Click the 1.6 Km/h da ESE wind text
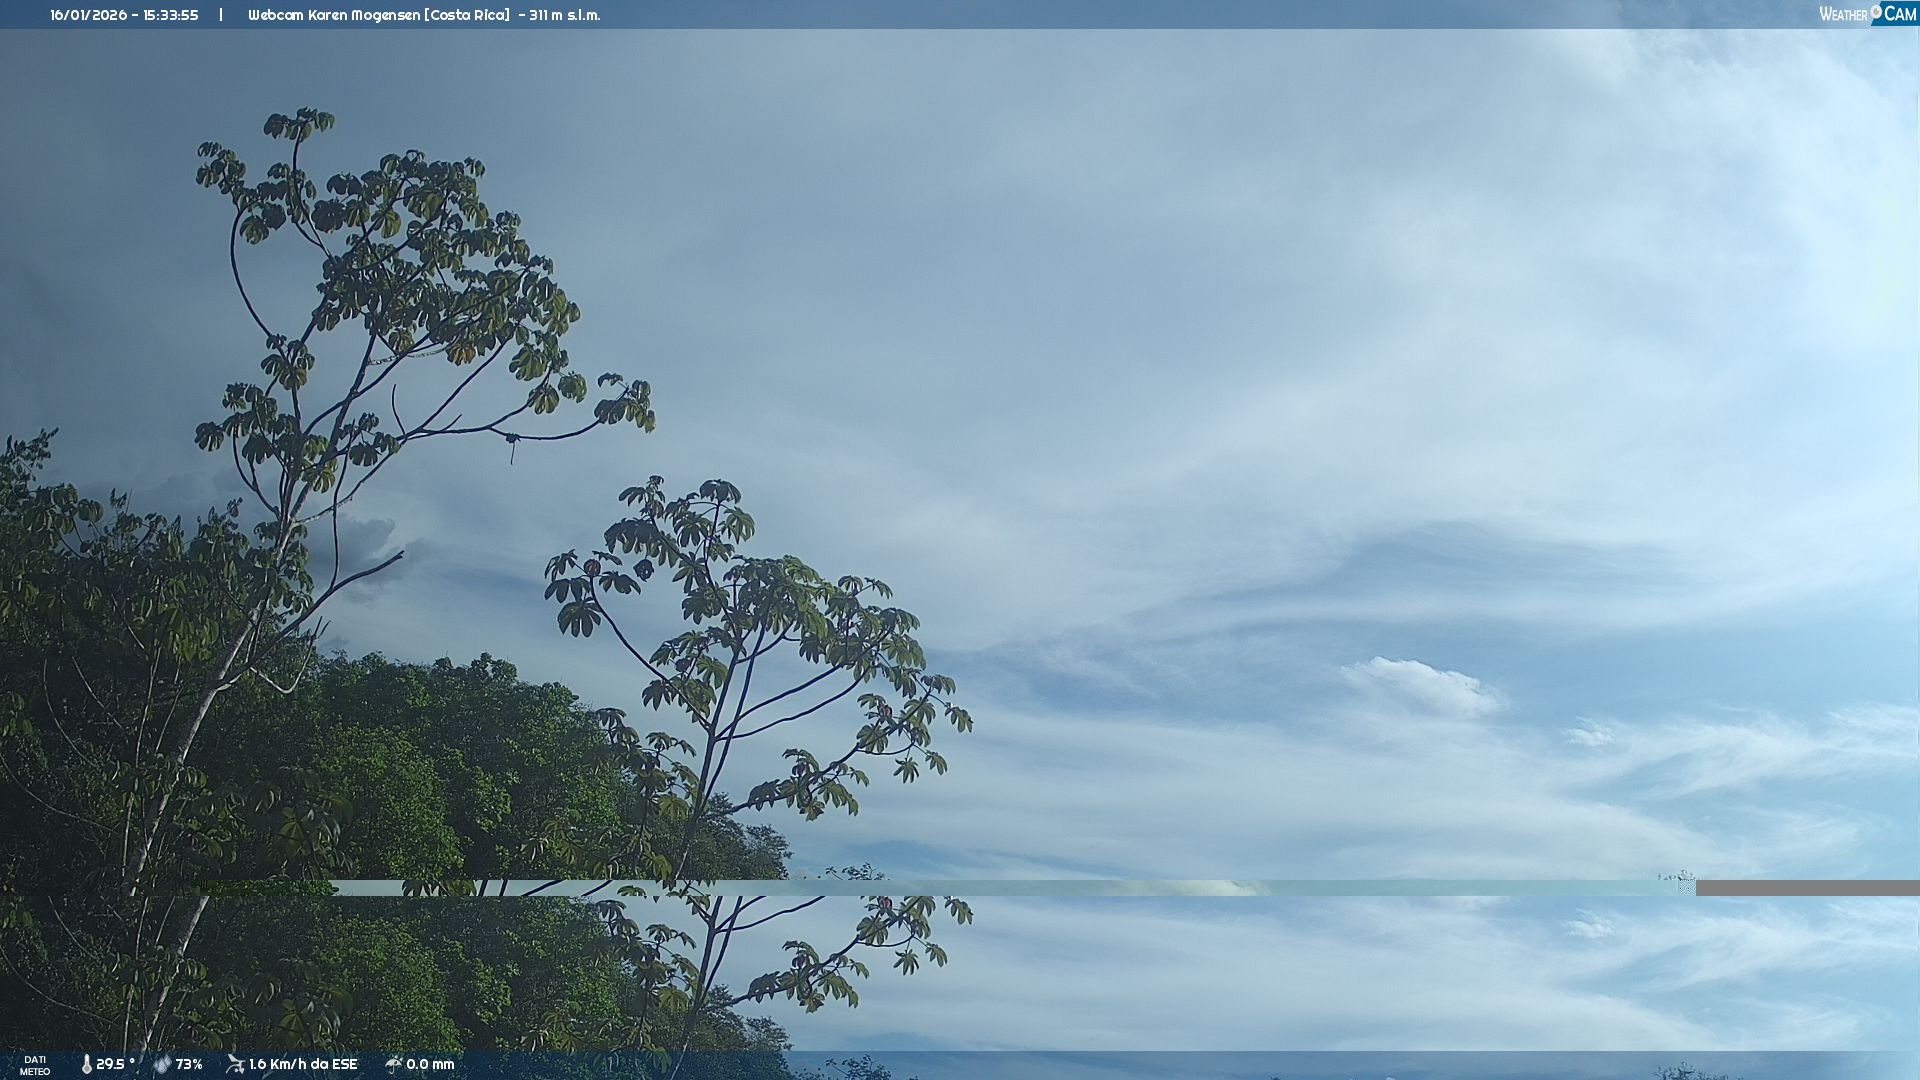The image size is (1920, 1080). (x=303, y=1065)
